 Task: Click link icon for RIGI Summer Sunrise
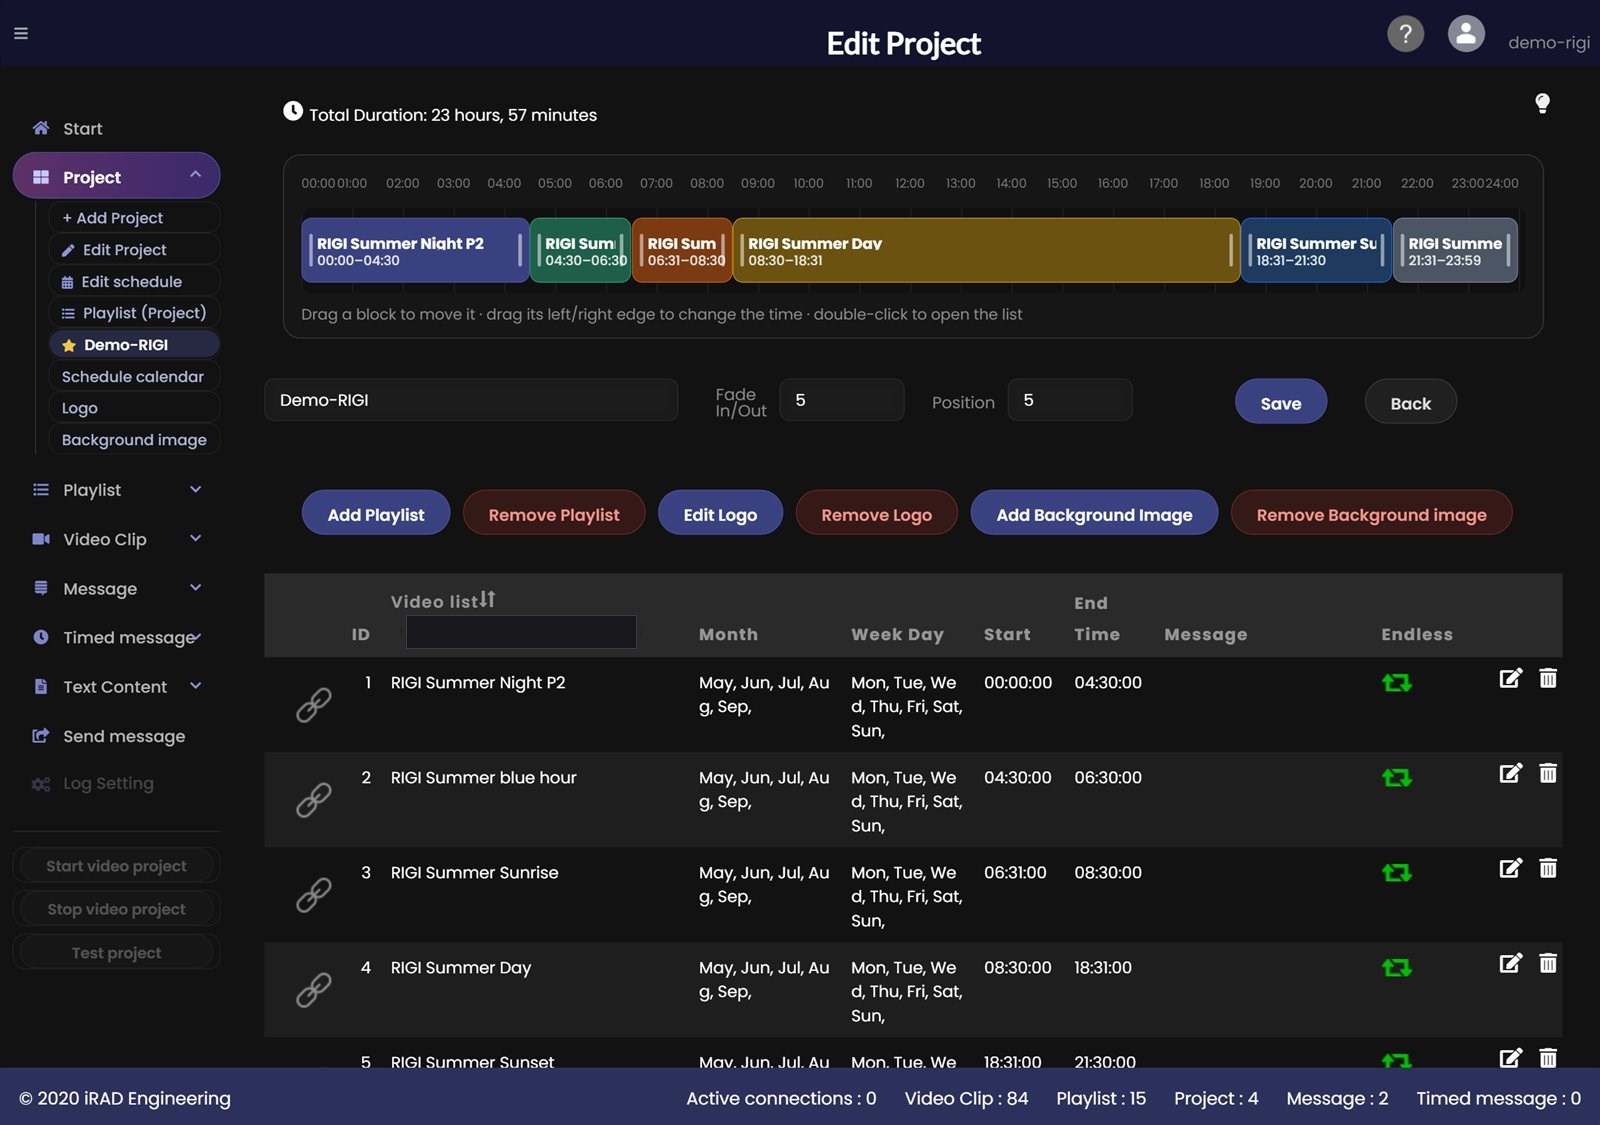[x=313, y=895]
